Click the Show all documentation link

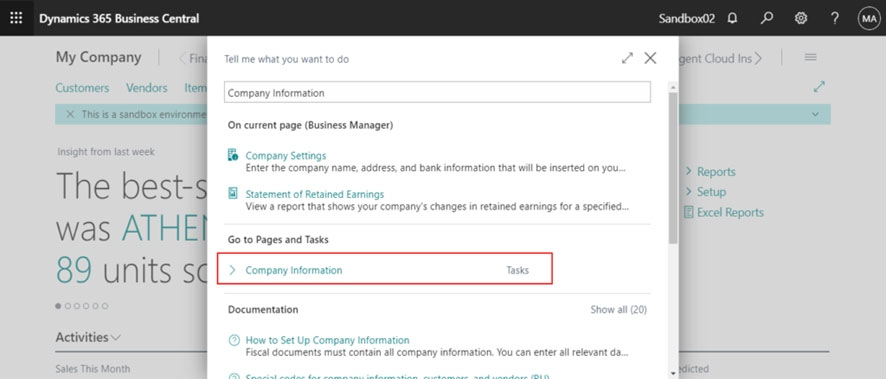coord(619,310)
